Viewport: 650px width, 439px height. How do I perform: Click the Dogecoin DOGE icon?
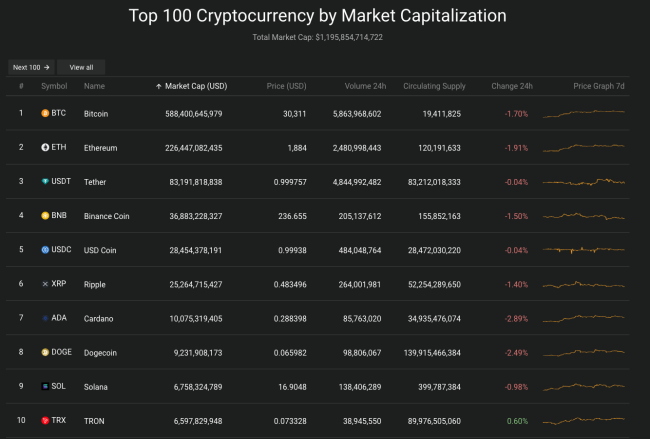[x=45, y=352]
